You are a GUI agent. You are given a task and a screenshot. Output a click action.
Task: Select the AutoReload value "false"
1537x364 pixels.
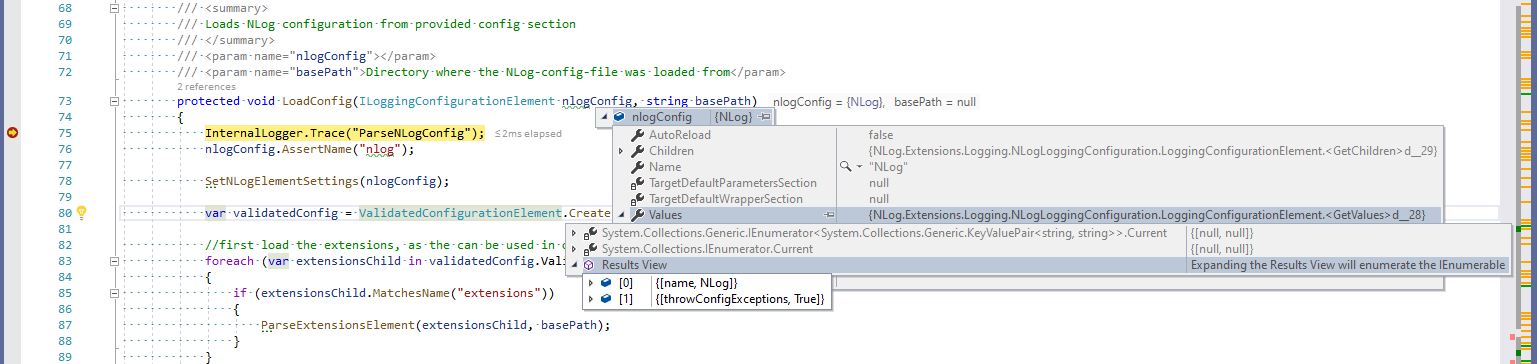[x=881, y=135]
